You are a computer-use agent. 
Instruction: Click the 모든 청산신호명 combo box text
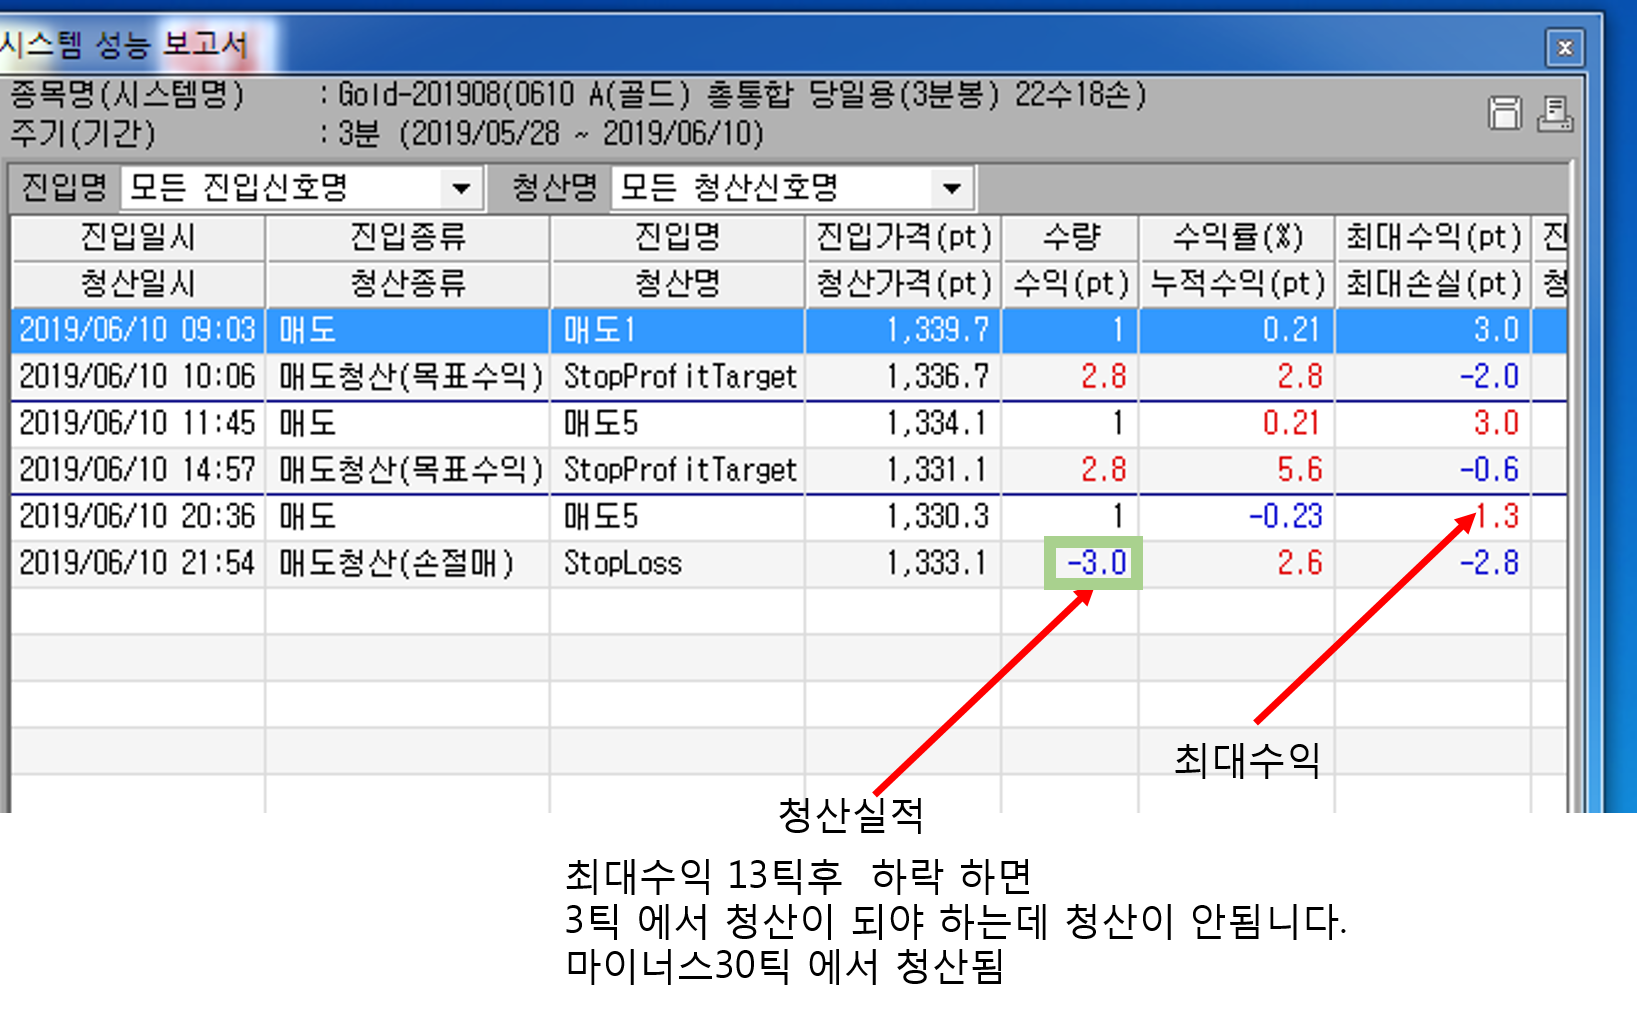[729, 188]
